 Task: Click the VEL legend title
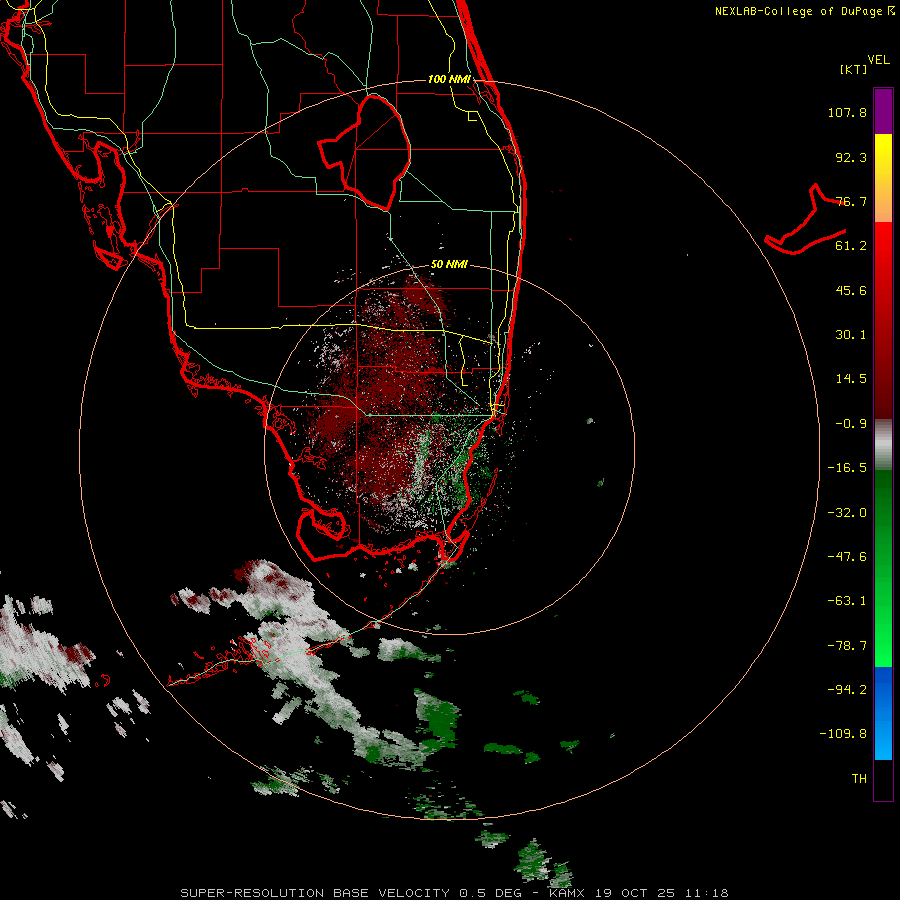(x=878, y=60)
